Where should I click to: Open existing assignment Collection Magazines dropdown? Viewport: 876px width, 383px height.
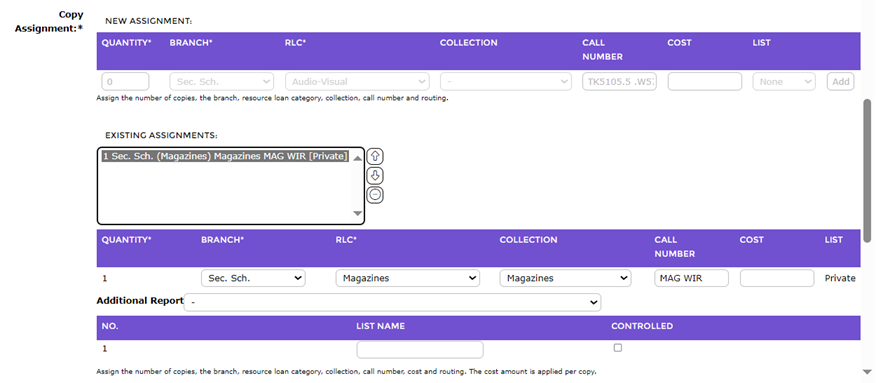pyautogui.click(x=565, y=278)
